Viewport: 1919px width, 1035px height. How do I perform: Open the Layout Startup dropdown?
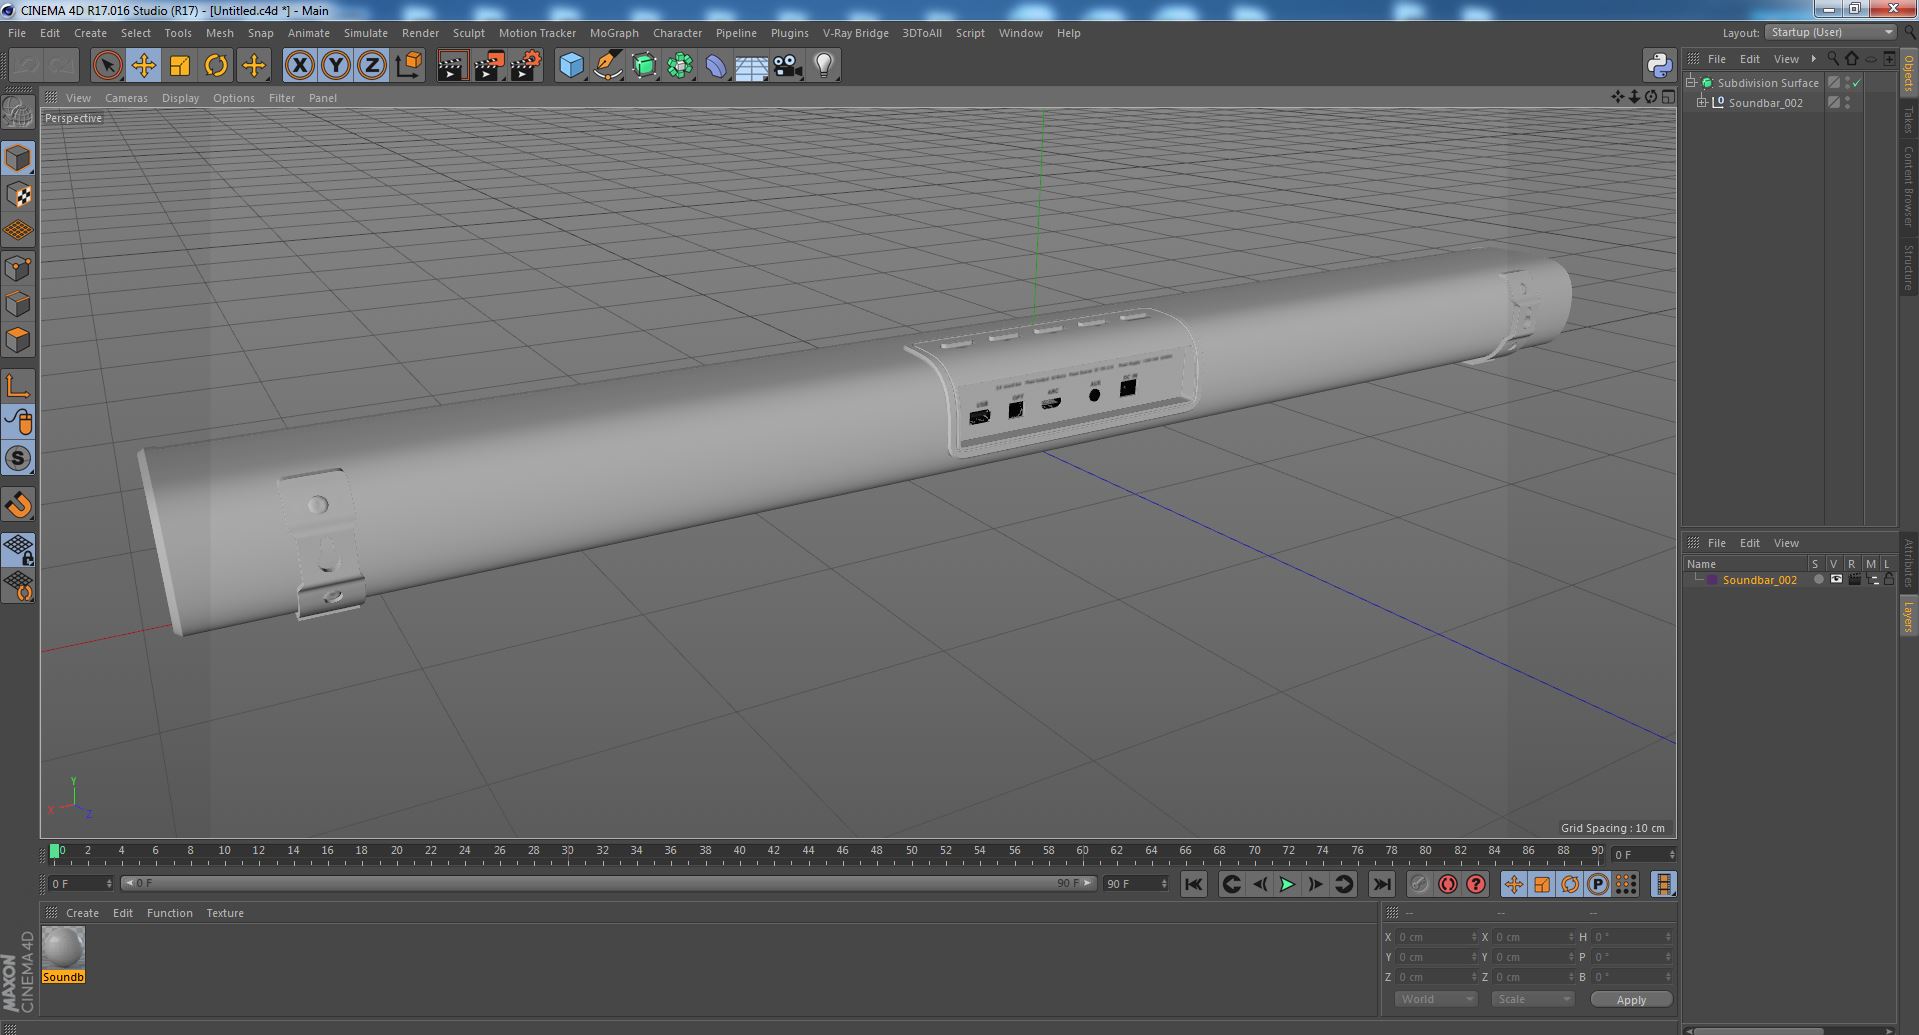tap(1831, 32)
